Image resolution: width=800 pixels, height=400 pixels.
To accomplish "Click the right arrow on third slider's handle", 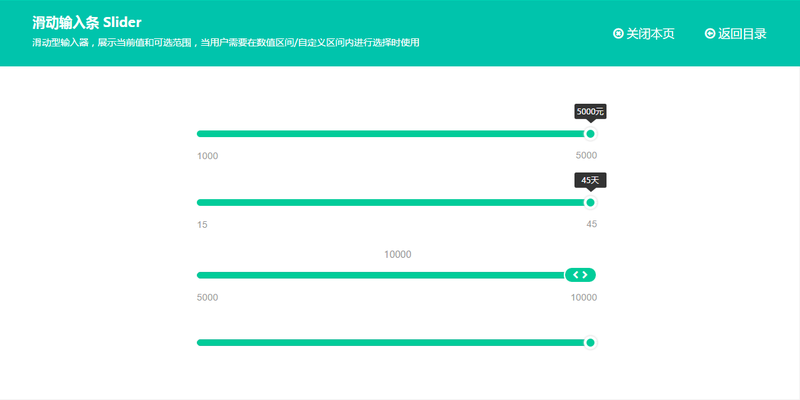I will click(x=586, y=275).
